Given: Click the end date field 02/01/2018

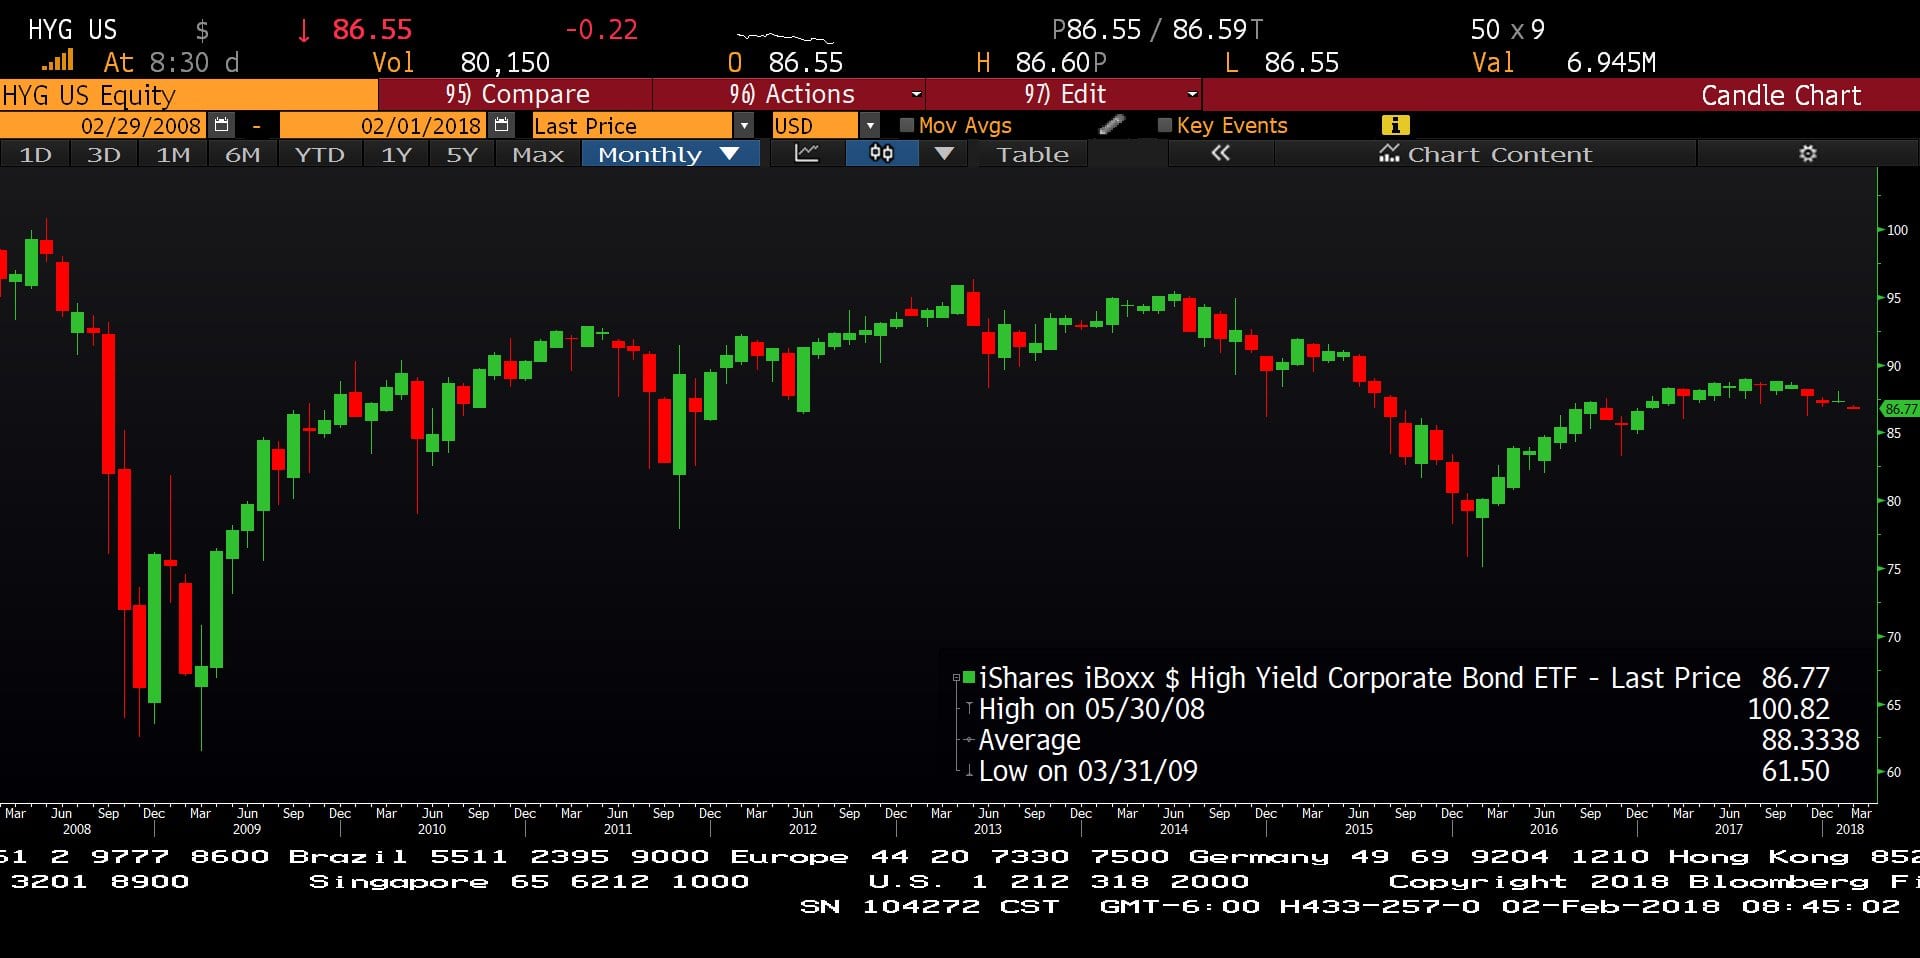Looking at the screenshot, I should click(x=383, y=126).
